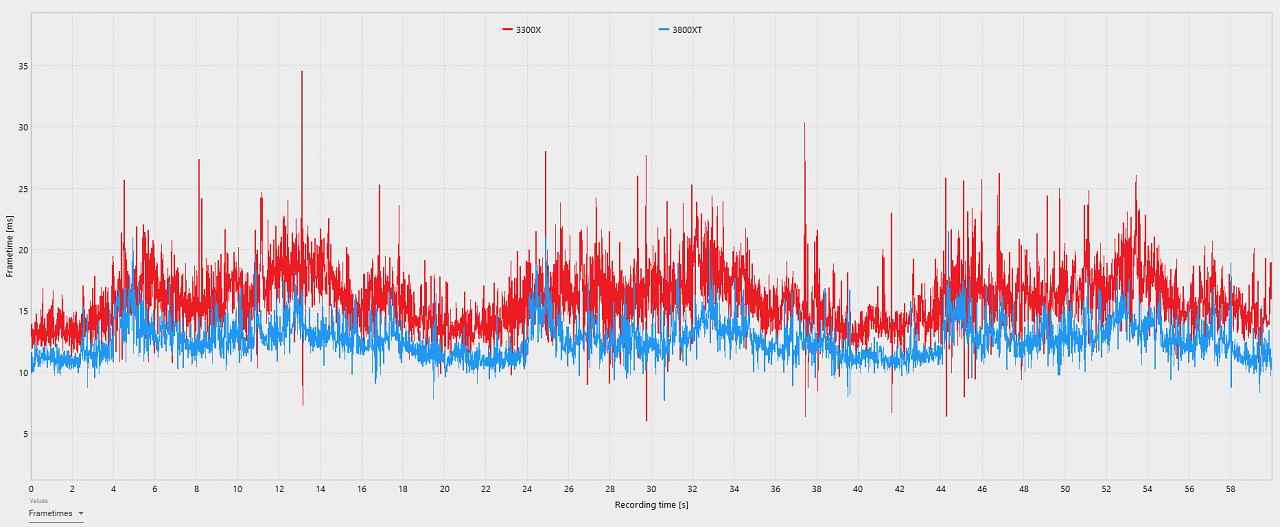
Task: Click the 30 tick on the time axis
Action: point(651,489)
